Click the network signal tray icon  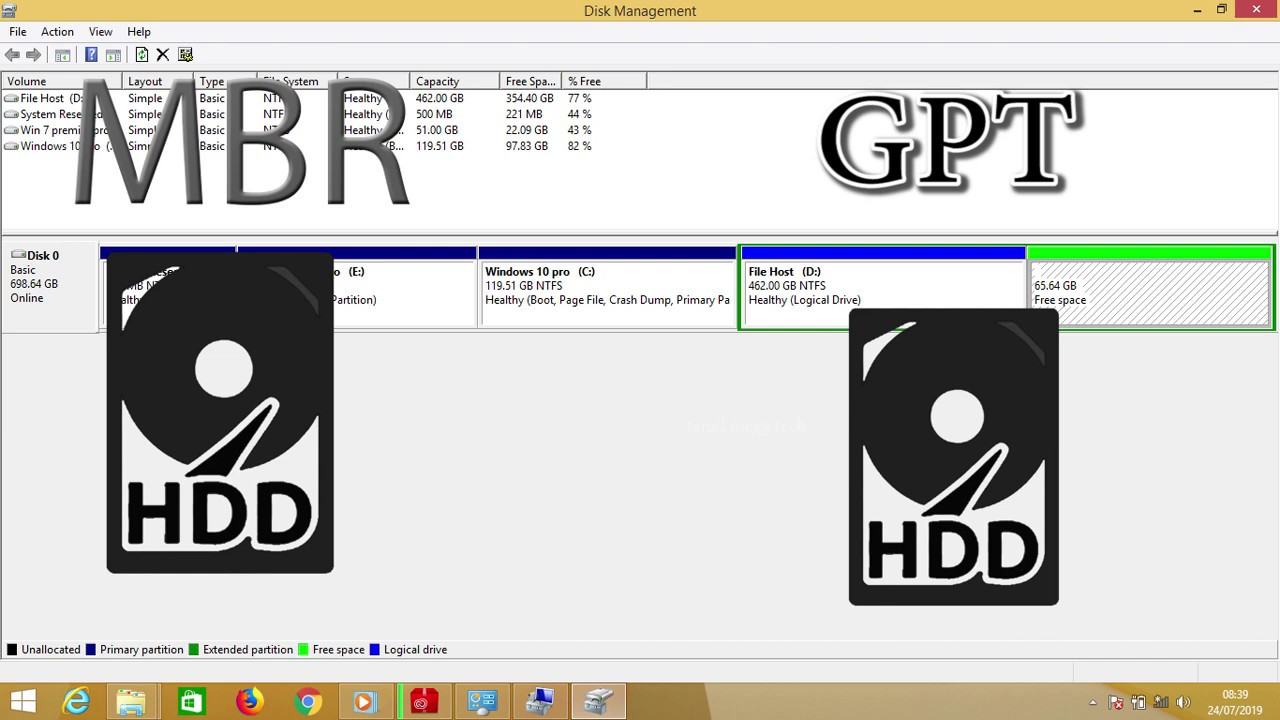click(1161, 702)
